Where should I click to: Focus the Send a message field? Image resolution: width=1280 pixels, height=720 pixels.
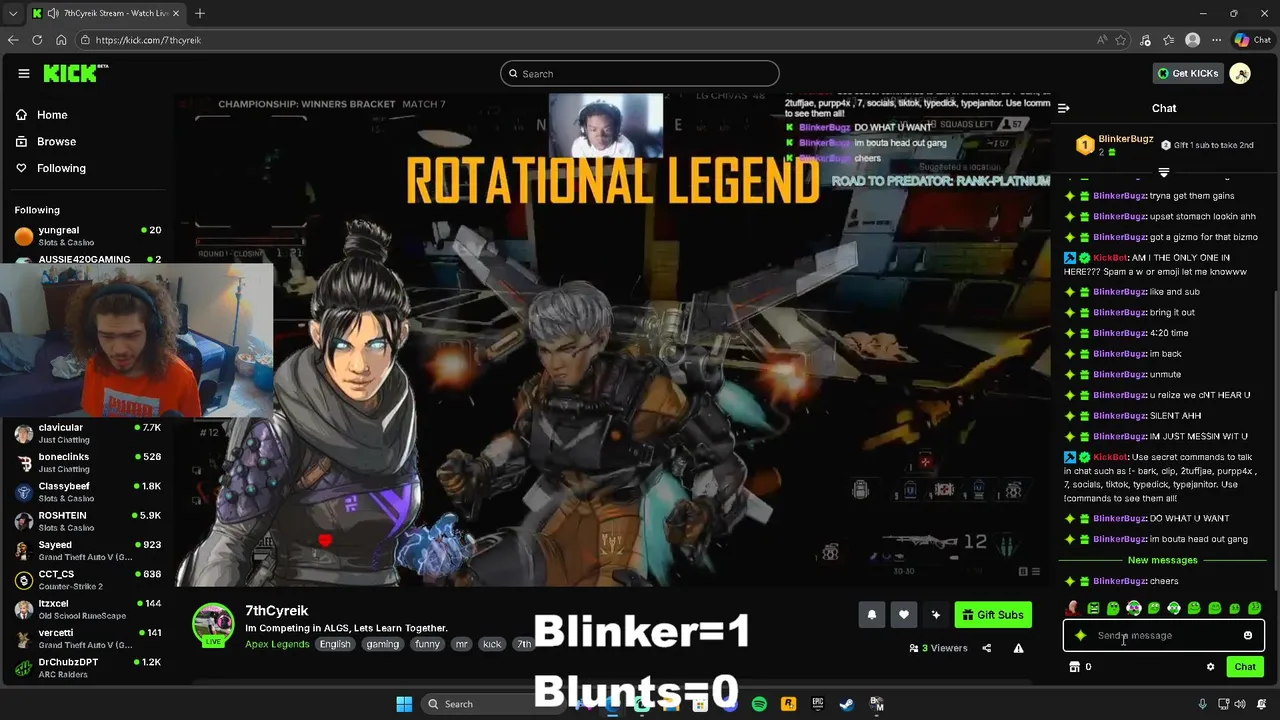coord(1163,635)
